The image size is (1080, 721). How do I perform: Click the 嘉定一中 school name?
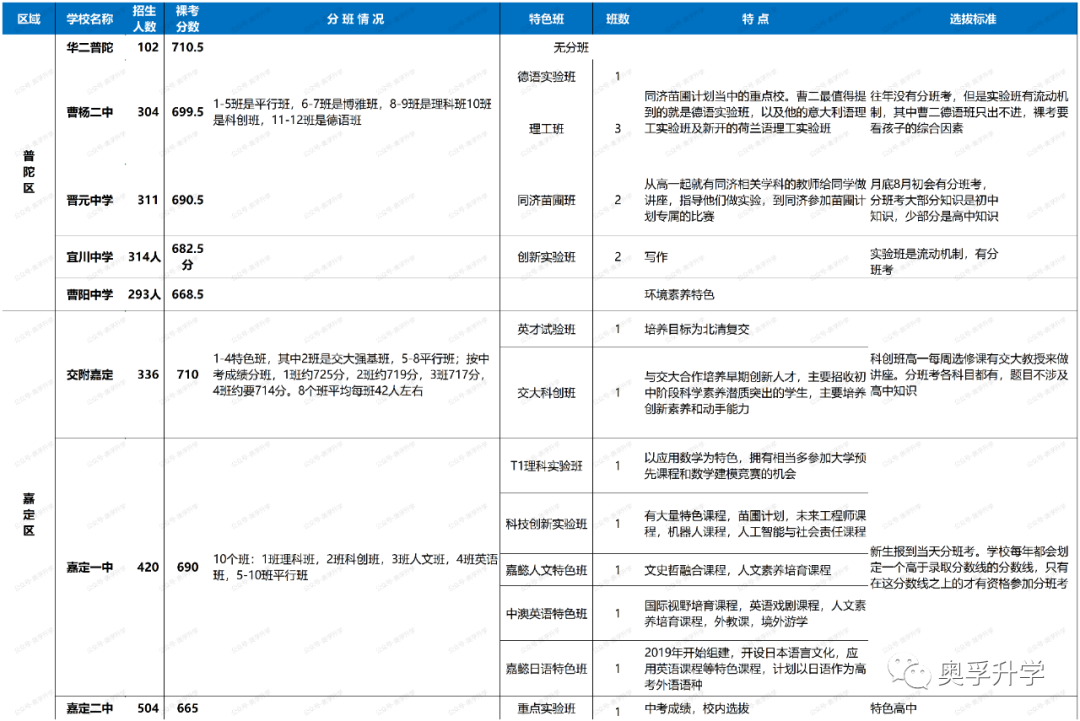click(x=90, y=567)
